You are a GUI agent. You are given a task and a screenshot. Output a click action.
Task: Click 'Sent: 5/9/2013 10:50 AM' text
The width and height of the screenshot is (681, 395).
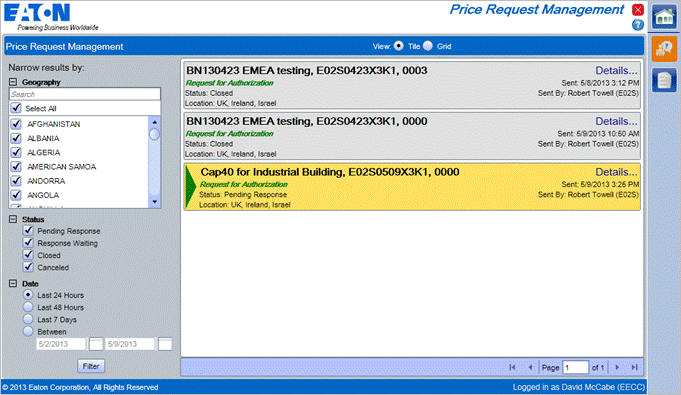598,133
